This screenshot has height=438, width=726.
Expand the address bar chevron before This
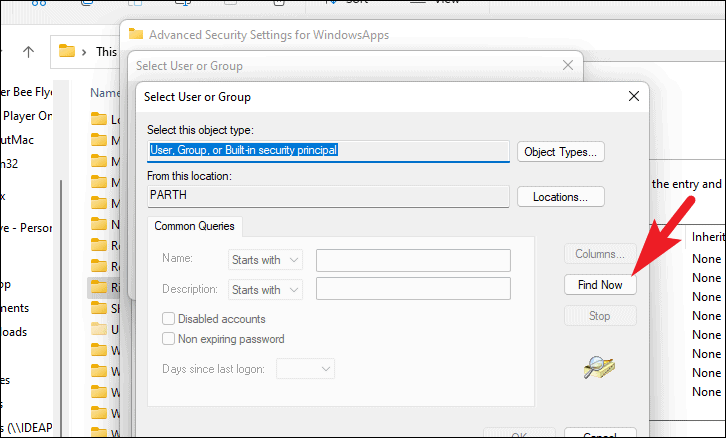(84, 52)
